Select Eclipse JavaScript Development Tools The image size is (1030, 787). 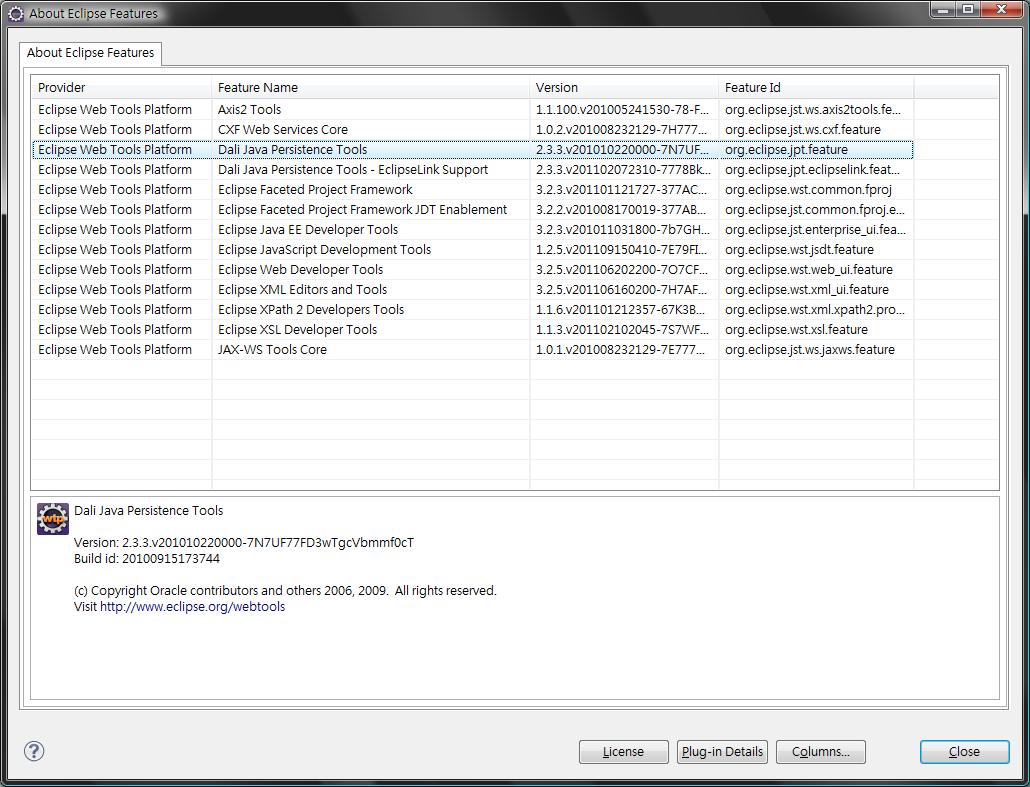(x=472, y=250)
